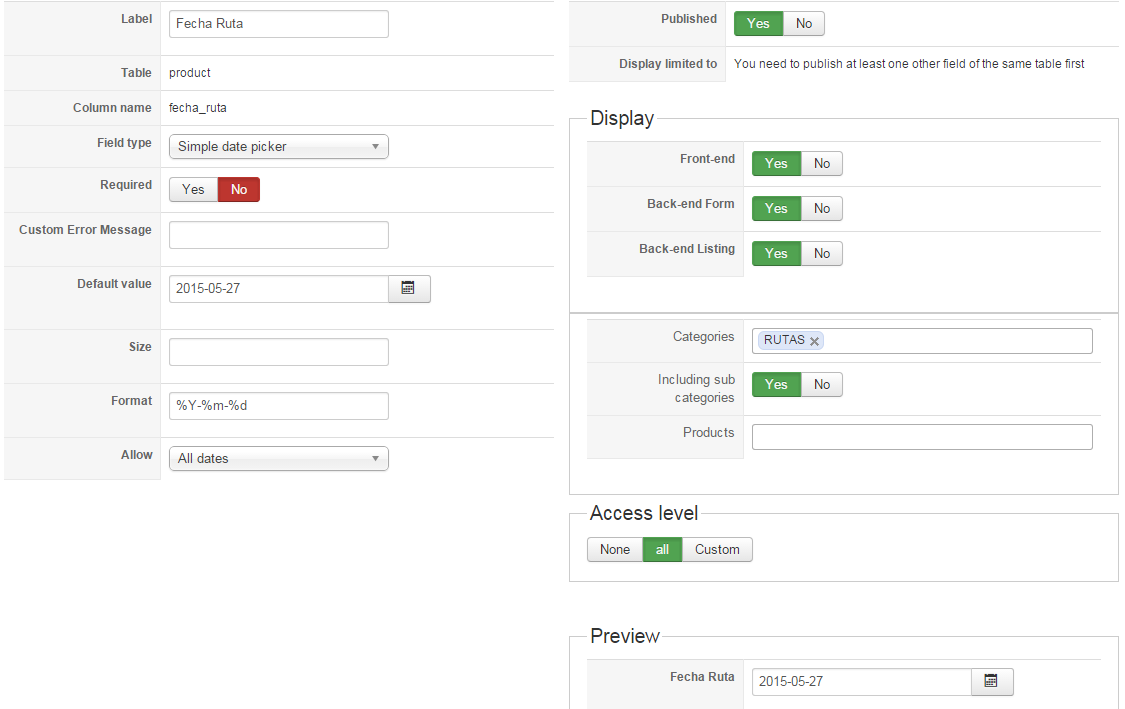Screen dimensions: 1125x709
Task: Open the Field type dropdown
Action: (278, 146)
